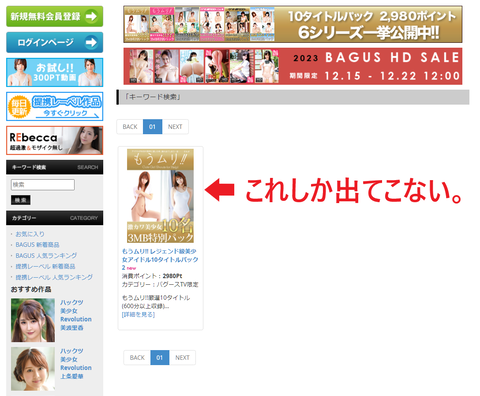Open the お気に入り category link
Image resolution: width=480 pixels, height=396 pixels.
[30, 234]
